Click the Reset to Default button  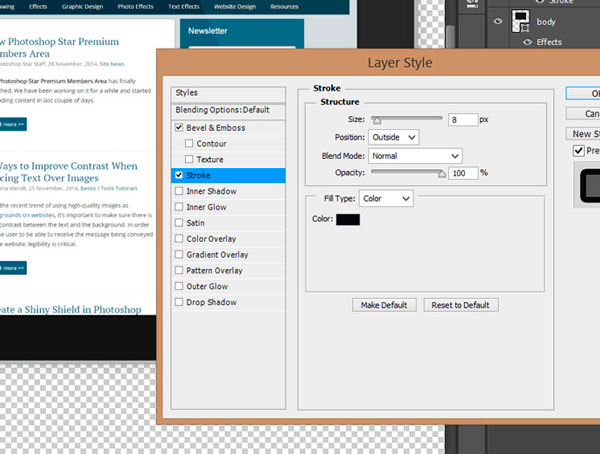coord(461,305)
